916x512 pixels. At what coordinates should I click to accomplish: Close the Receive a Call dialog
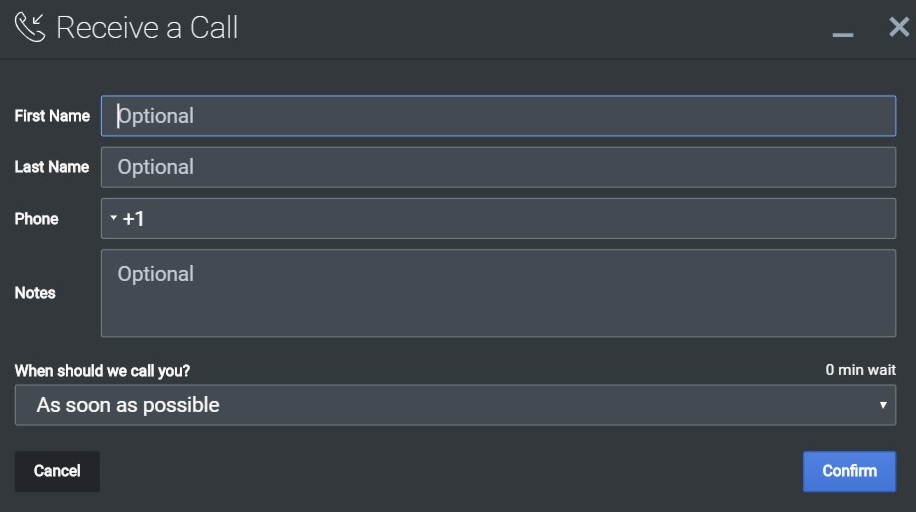(898, 28)
